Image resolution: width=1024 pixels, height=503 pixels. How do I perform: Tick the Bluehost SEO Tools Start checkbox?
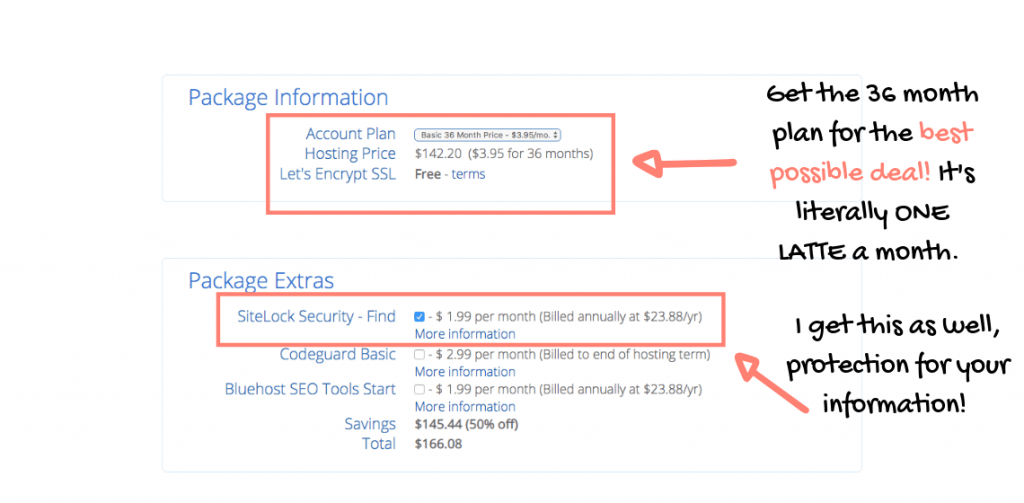point(419,390)
